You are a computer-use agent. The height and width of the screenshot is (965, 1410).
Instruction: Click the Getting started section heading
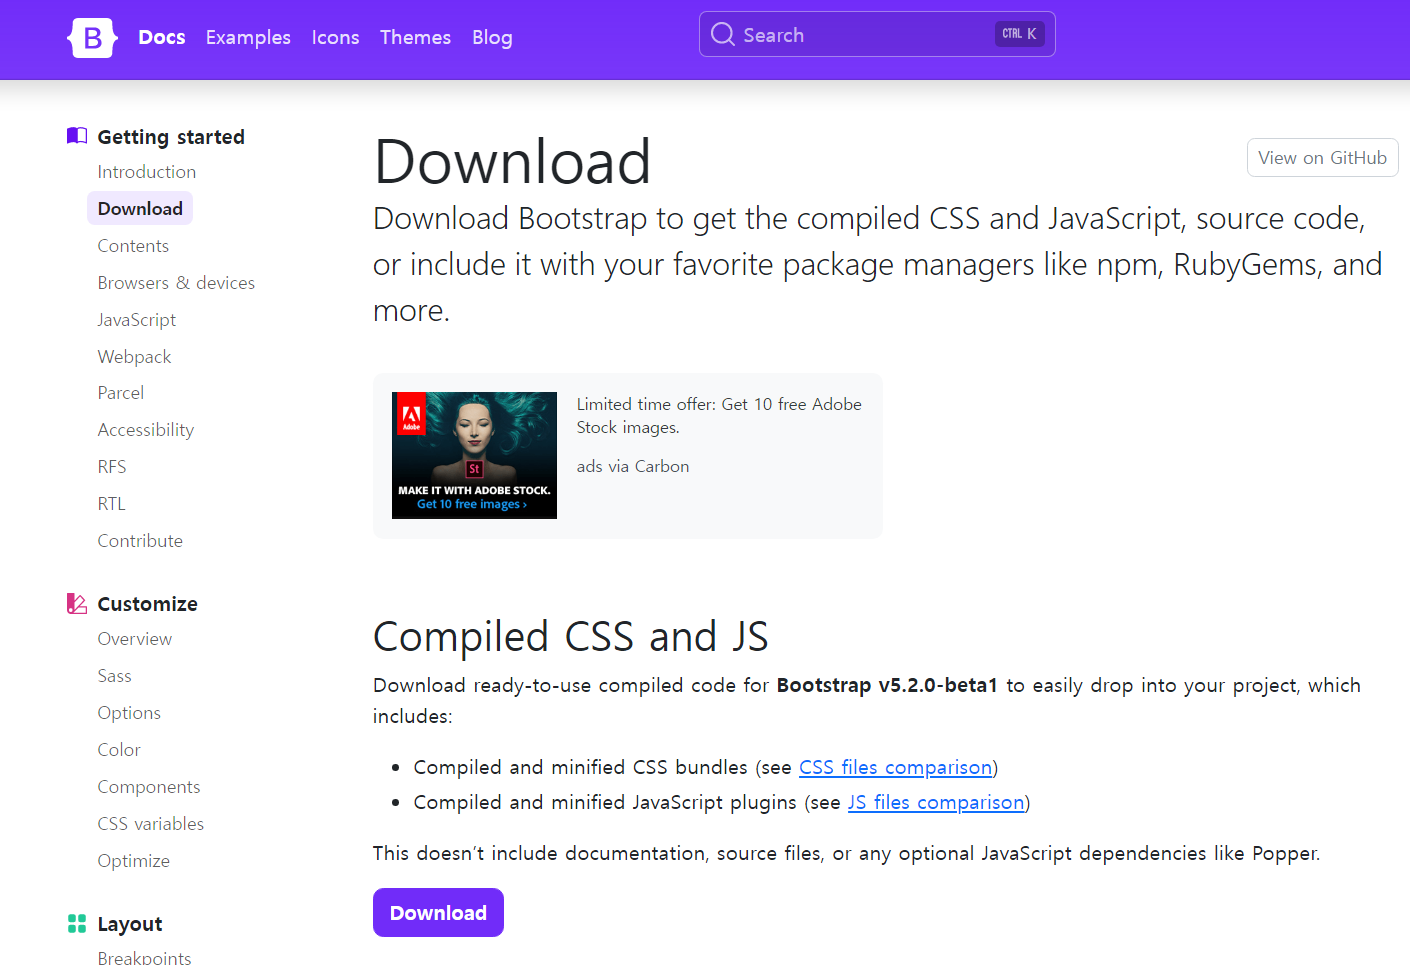[171, 136]
